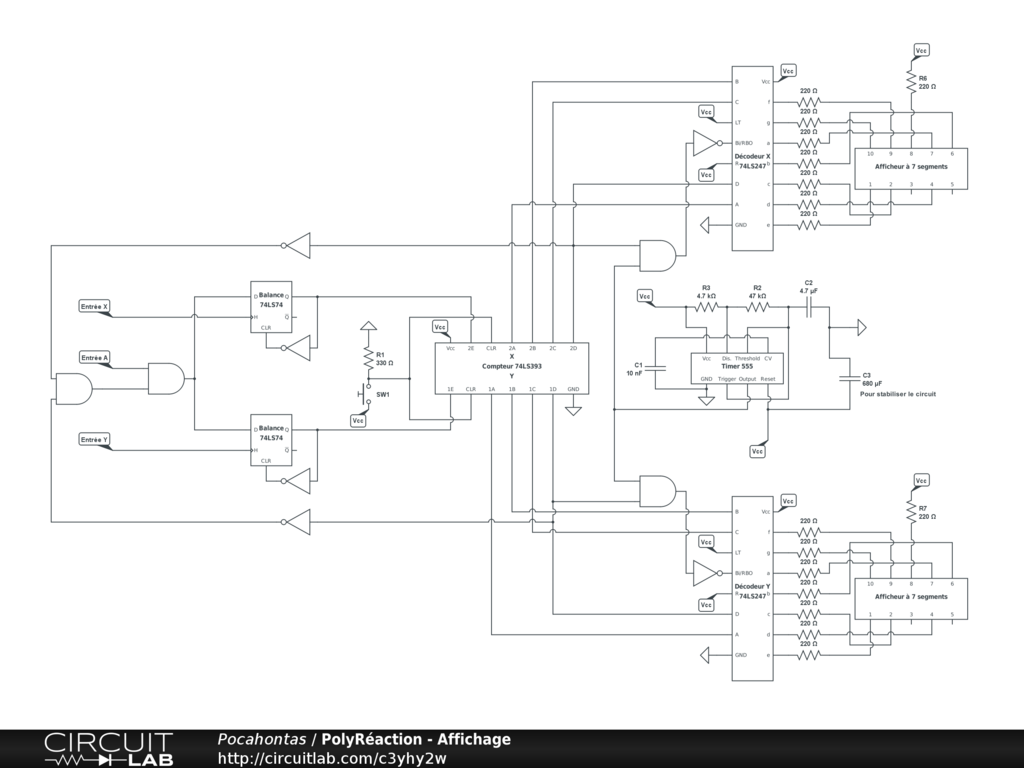Click the upper Afficheur à 7 segments display
Screen dimensions: 1024x768
[910, 168]
